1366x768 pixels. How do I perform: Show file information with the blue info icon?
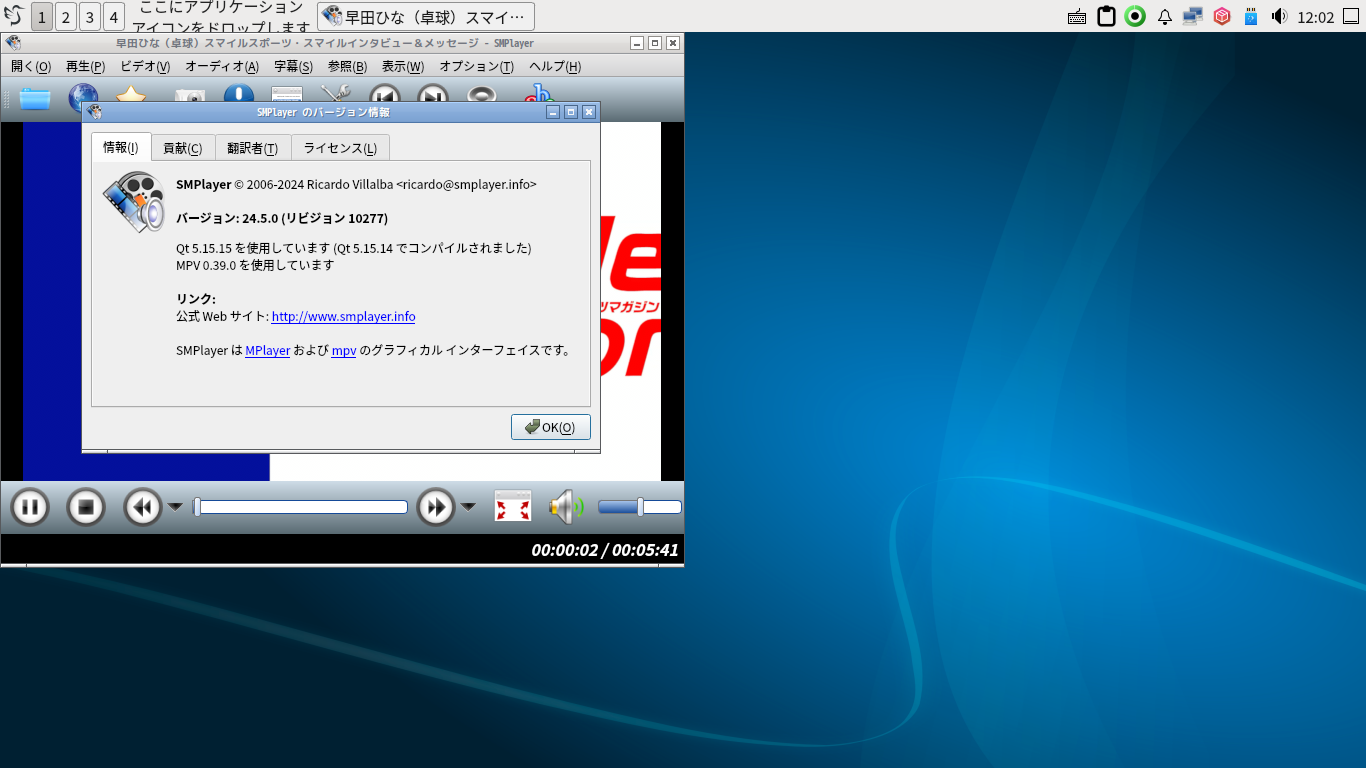pos(238,95)
